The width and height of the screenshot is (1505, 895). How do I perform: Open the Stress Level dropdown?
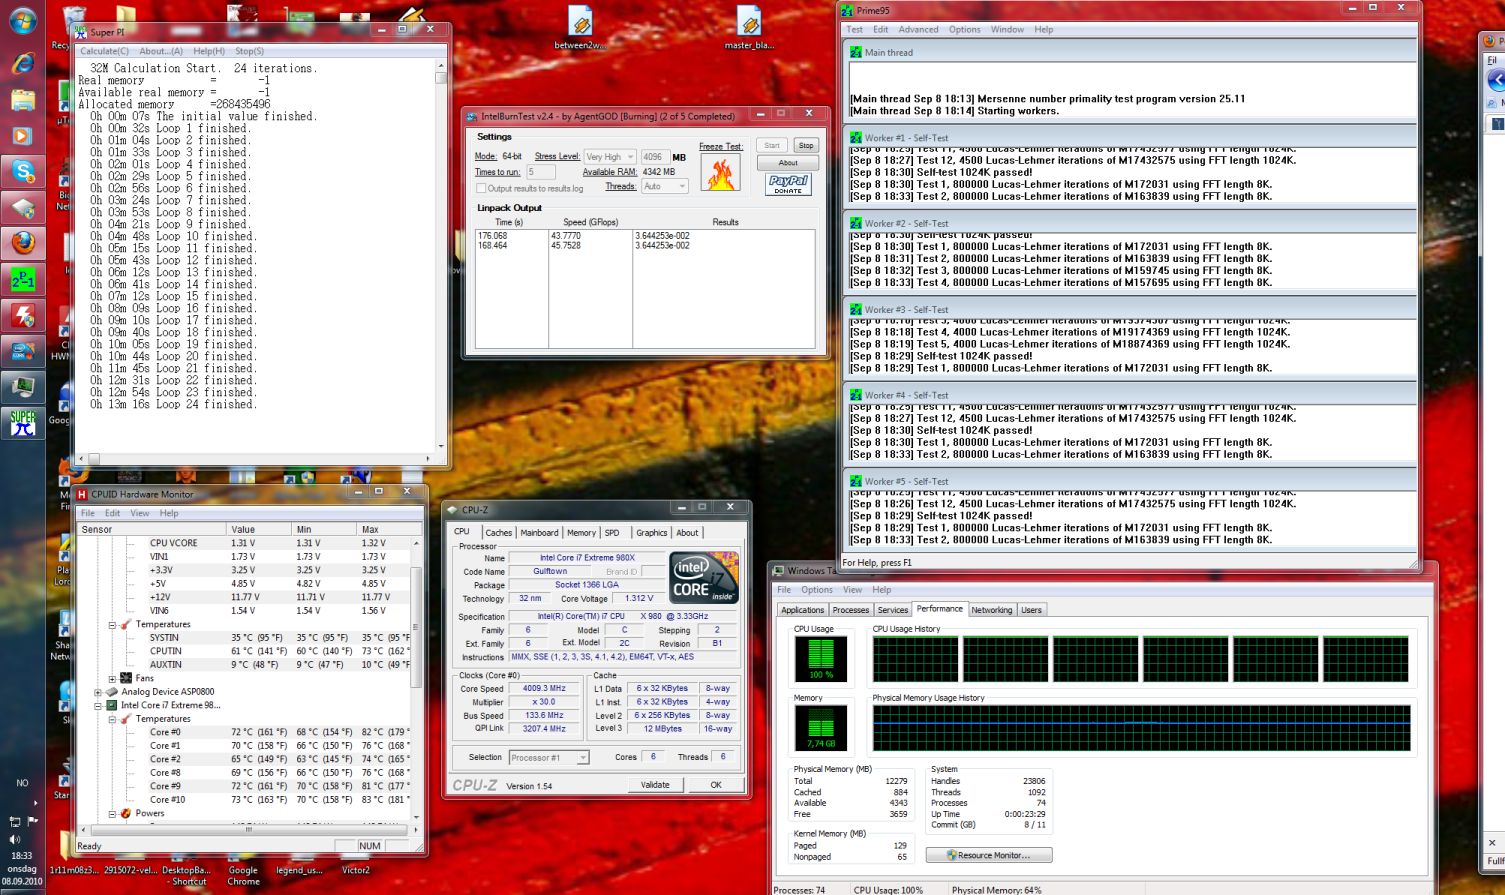(x=610, y=157)
